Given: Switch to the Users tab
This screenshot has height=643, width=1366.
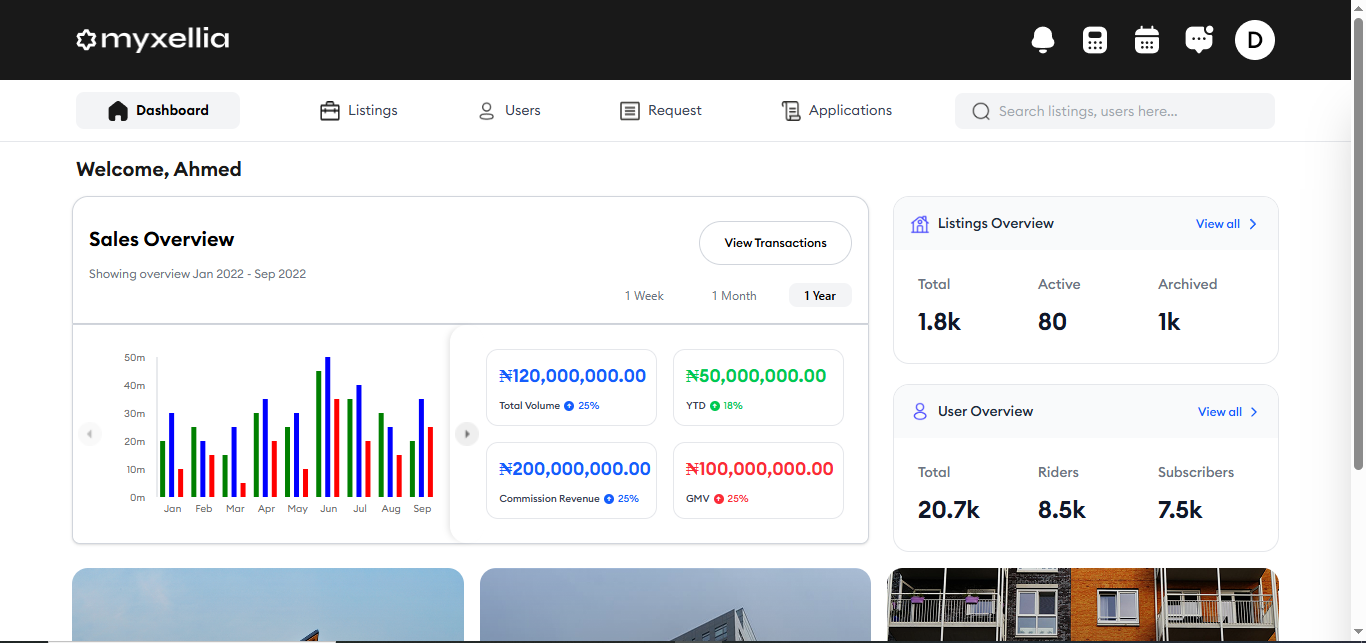Looking at the screenshot, I should [510, 110].
